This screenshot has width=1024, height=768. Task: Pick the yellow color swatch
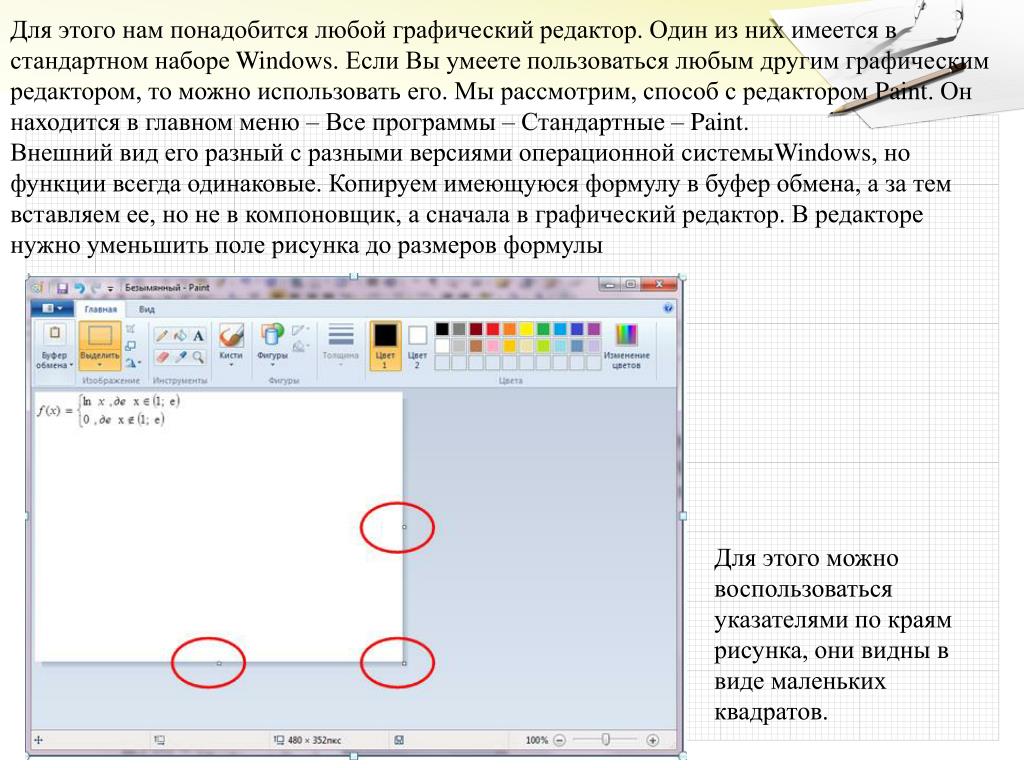[x=526, y=328]
